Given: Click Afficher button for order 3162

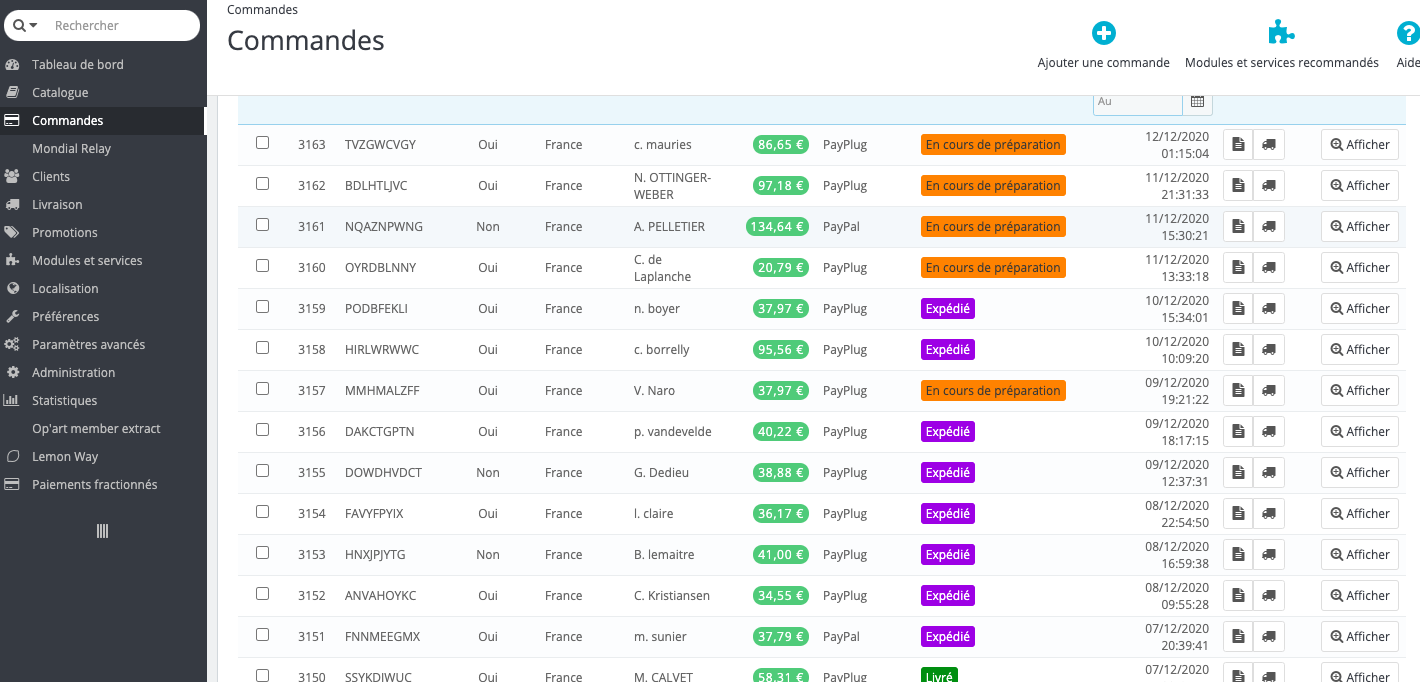Looking at the screenshot, I should [x=1360, y=186].
